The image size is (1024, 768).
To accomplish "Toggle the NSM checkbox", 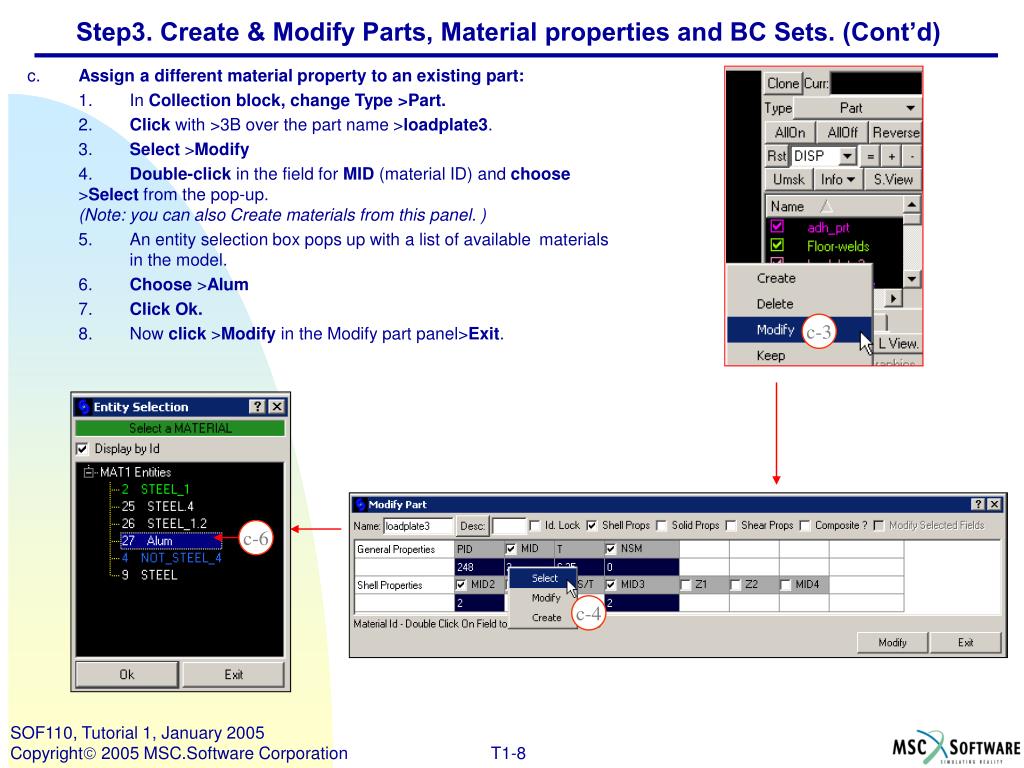I will click(611, 549).
